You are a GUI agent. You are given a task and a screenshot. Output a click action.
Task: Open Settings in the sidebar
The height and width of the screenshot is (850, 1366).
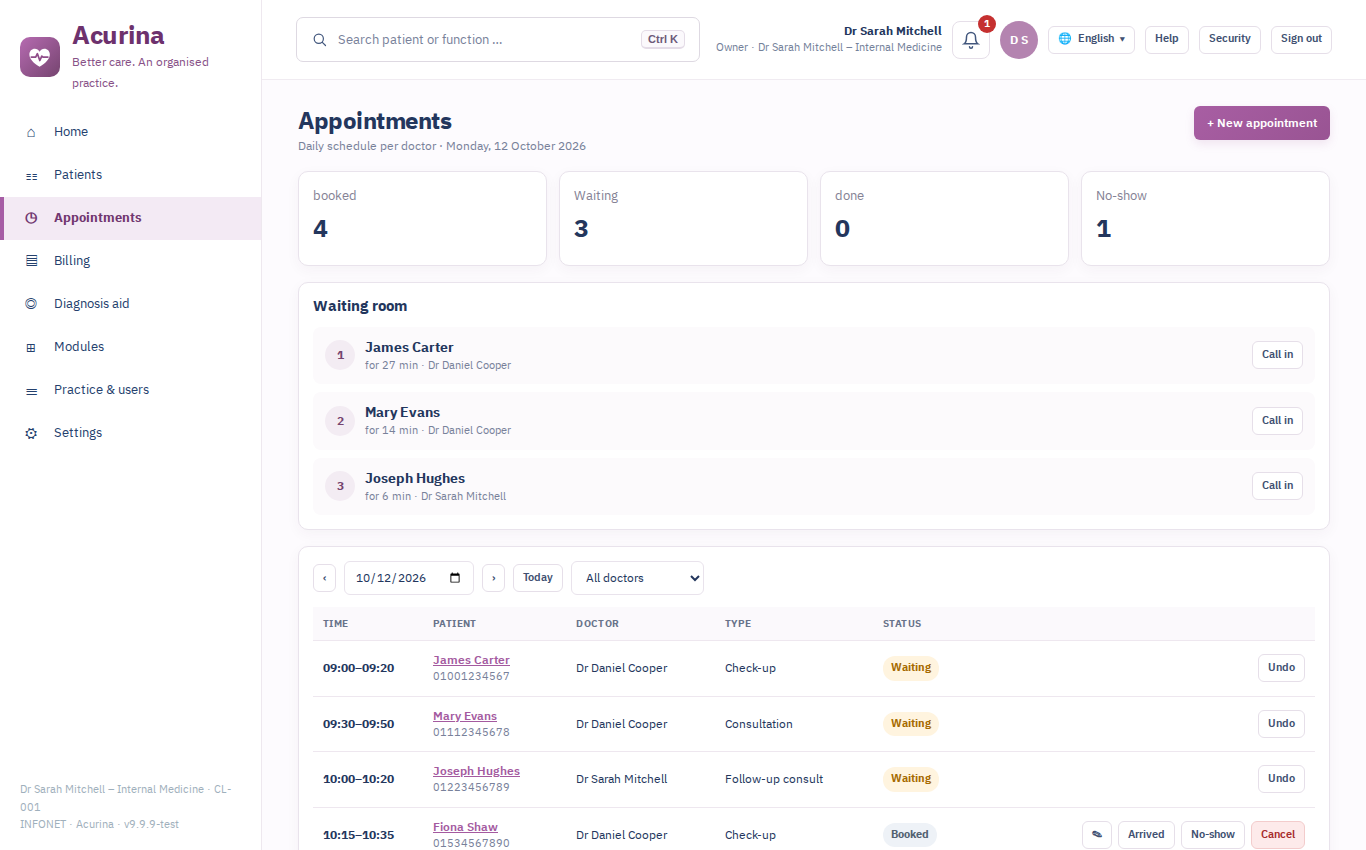coord(131,433)
